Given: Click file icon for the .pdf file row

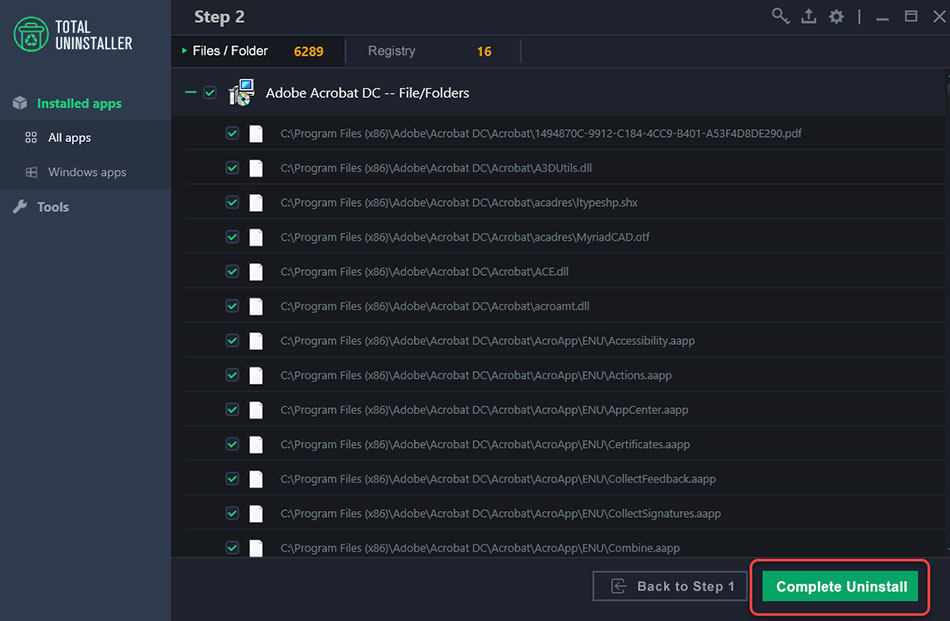Looking at the screenshot, I should point(256,134).
